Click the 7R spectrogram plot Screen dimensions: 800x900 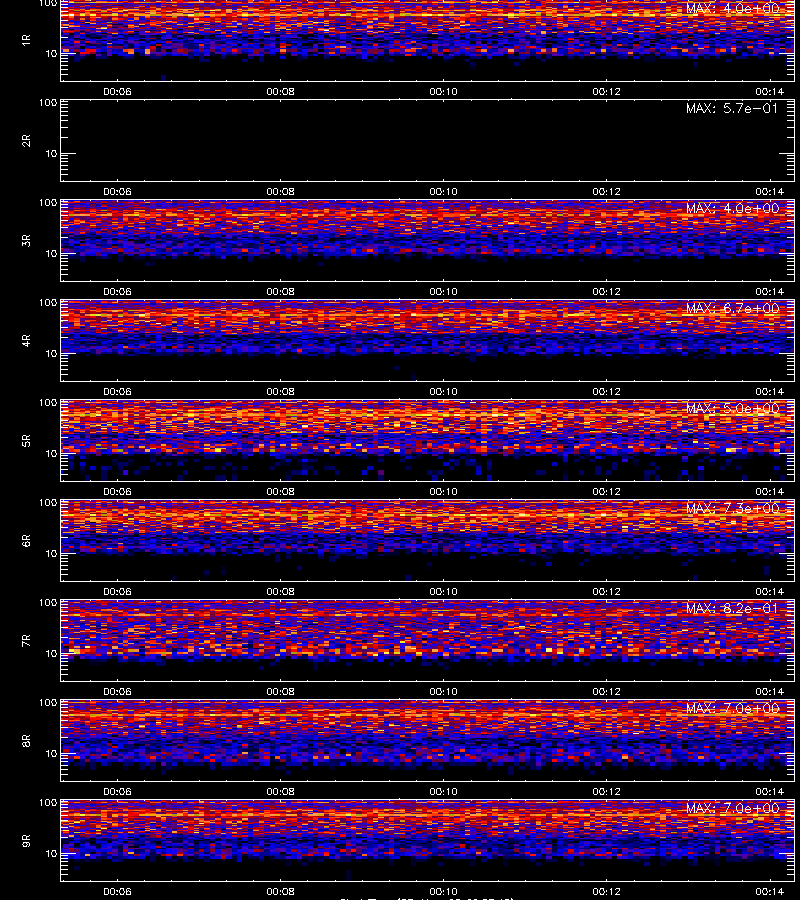(428, 641)
